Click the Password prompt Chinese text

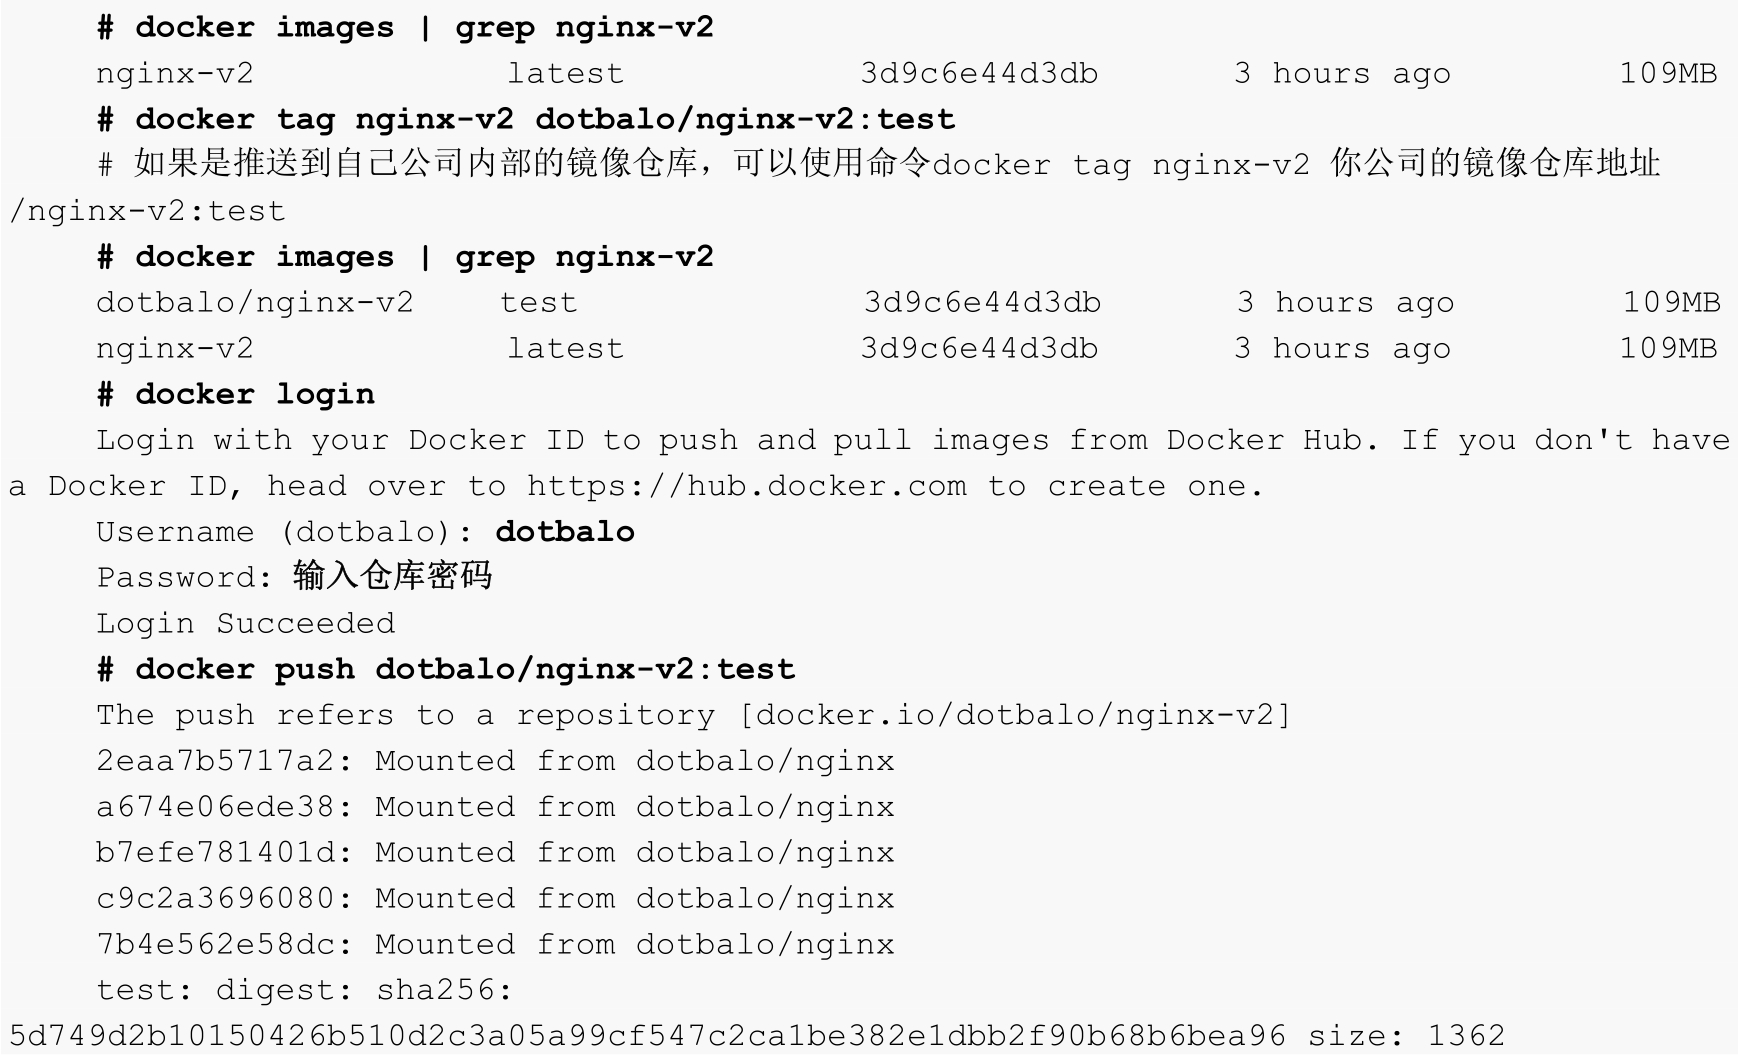(x=393, y=576)
